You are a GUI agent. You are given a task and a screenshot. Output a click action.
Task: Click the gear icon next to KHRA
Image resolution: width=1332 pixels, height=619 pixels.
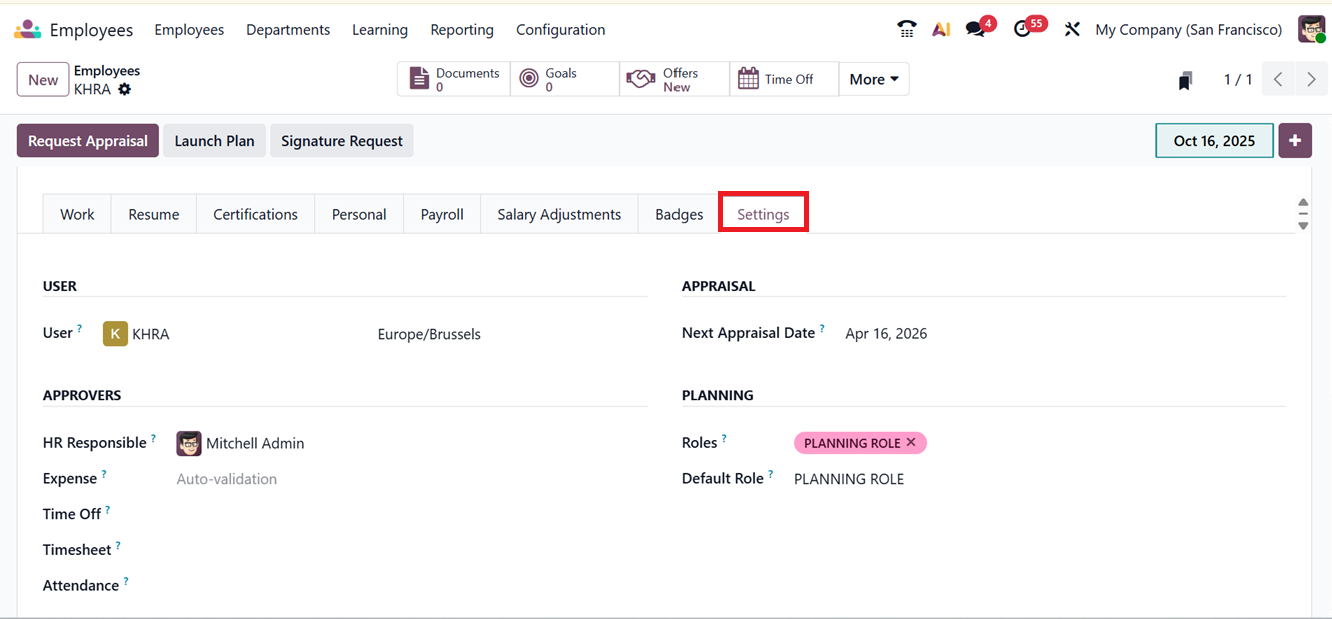point(125,89)
